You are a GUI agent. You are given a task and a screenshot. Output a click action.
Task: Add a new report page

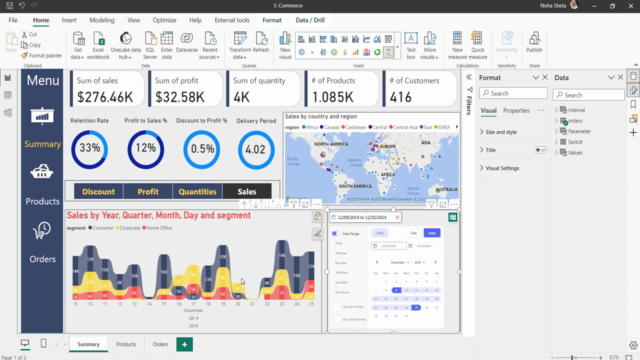(x=184, y=344)
